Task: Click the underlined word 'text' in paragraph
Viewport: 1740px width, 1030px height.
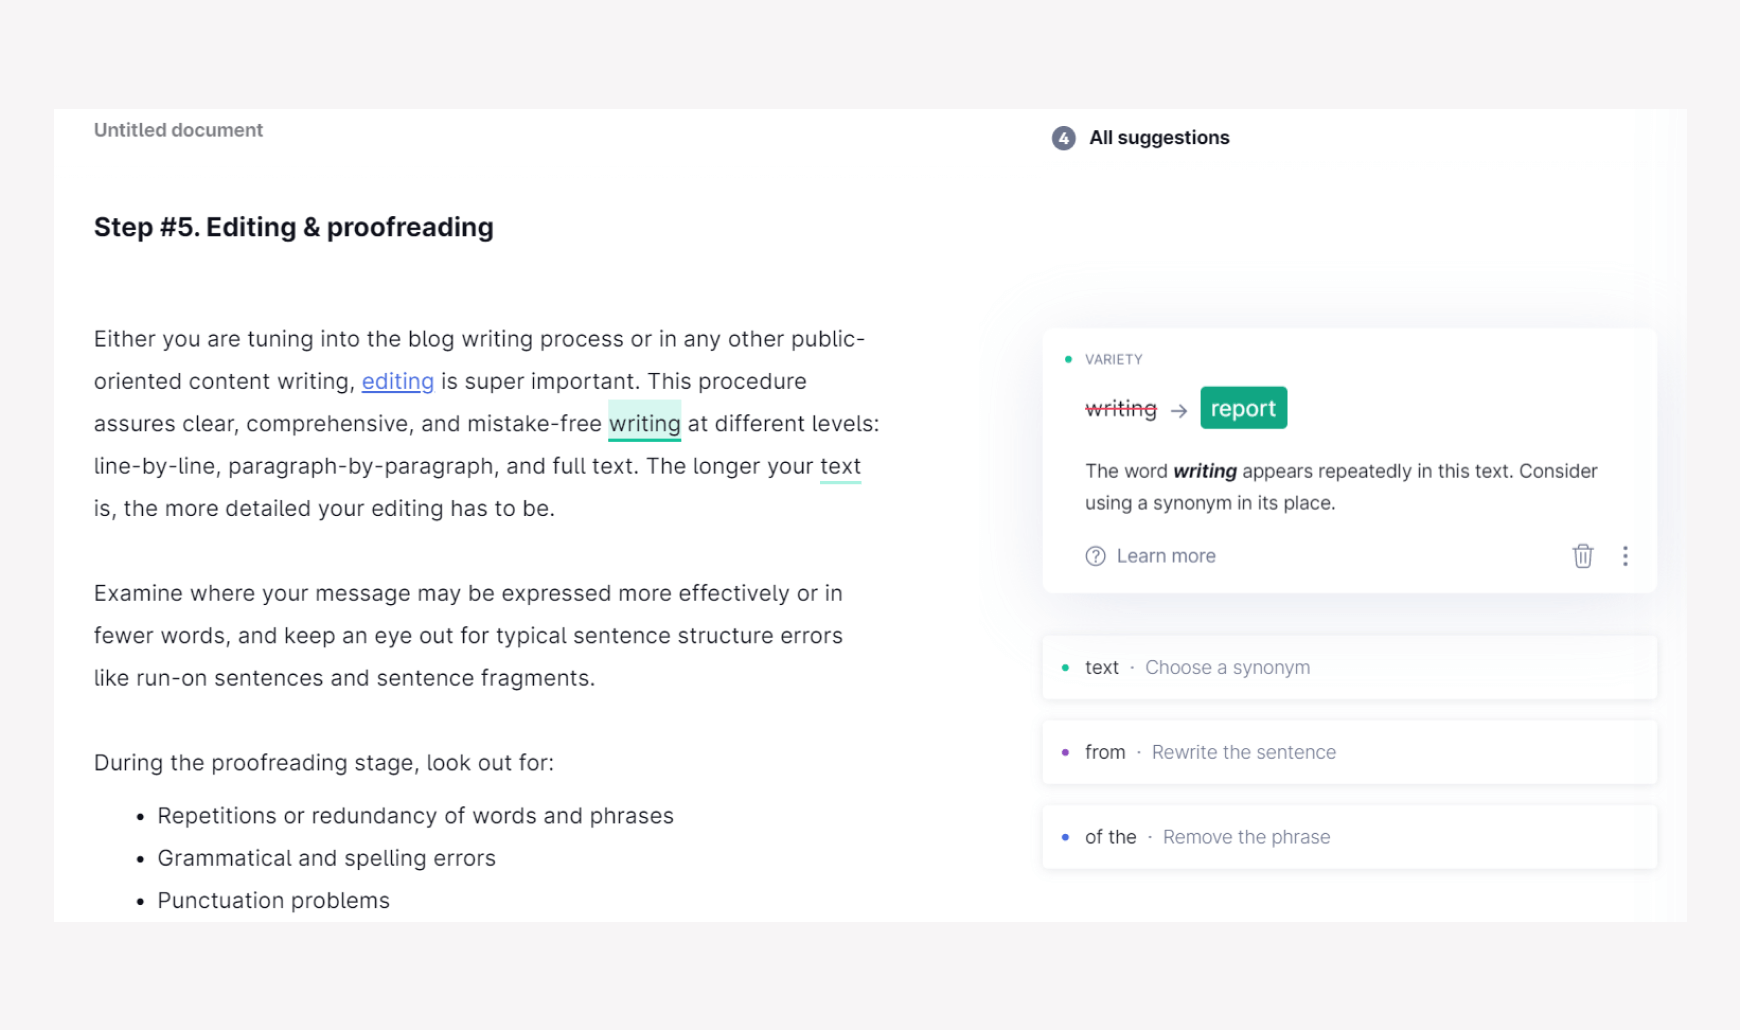Action: coord(840,466)
